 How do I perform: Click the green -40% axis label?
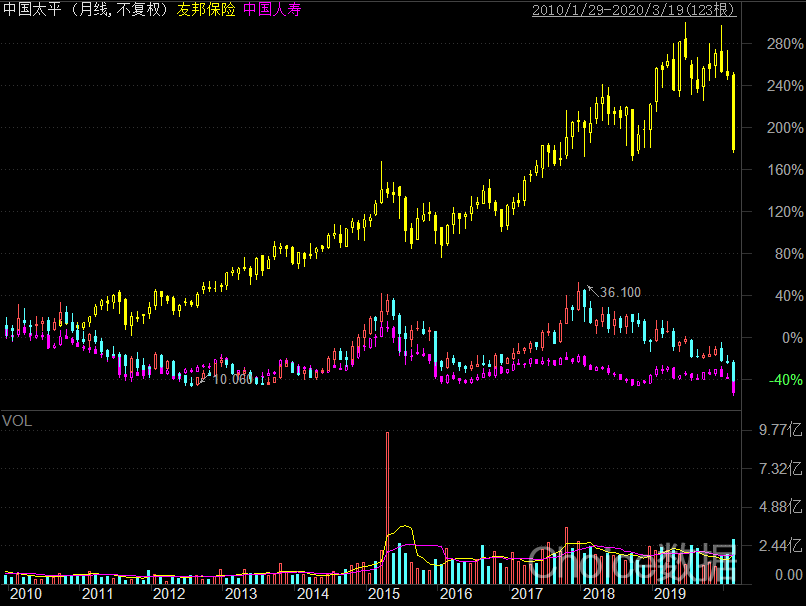[785, 380]
